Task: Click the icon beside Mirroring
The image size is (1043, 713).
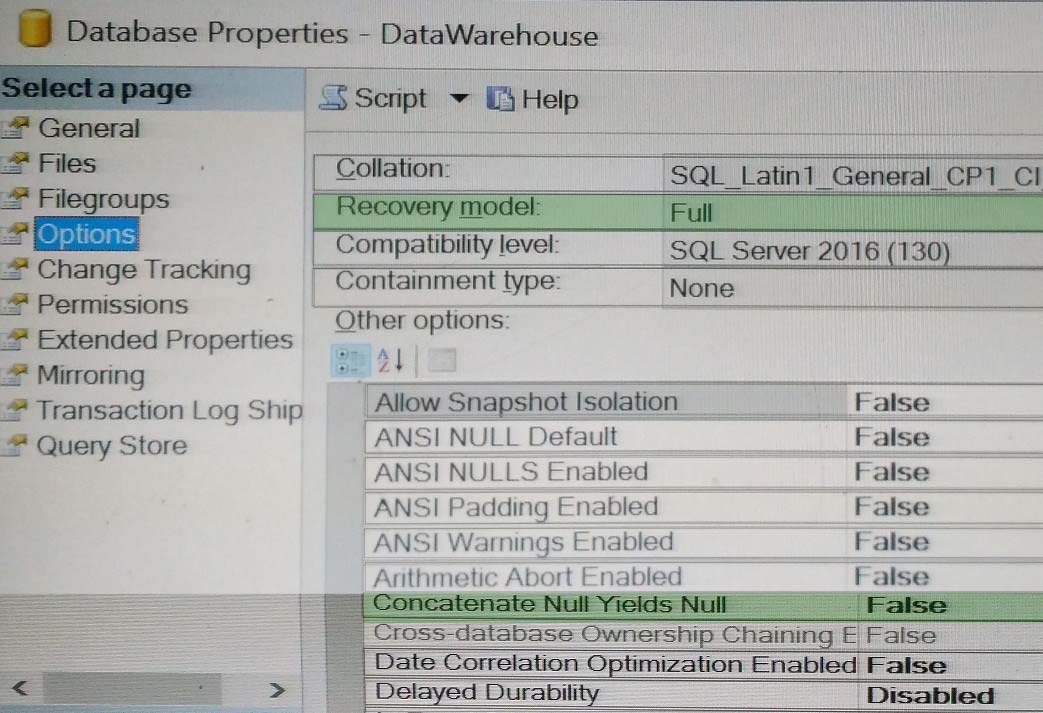Action: (x=16, y=374)
